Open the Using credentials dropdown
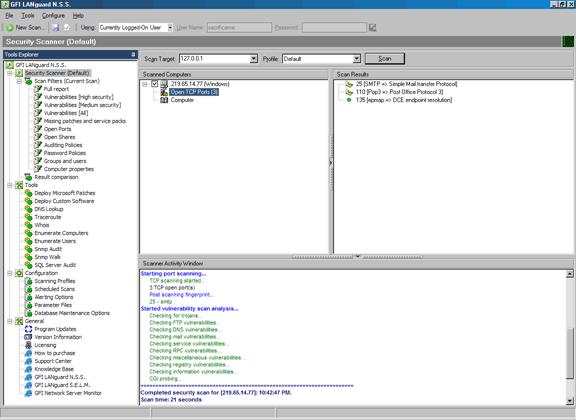This screenshot has width=576, height=420. tap(170, 28)
